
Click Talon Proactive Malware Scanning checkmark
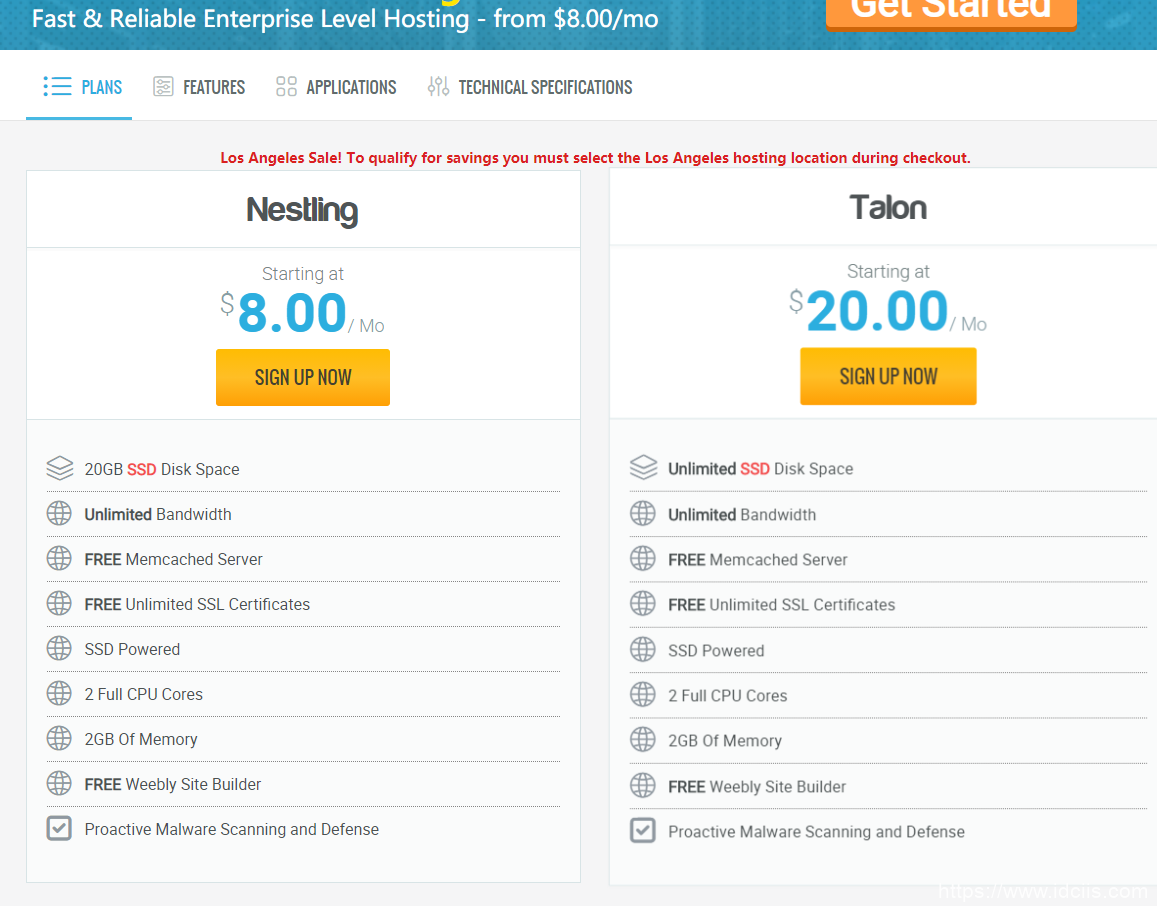pyautogui.click(x=643, y=831)
